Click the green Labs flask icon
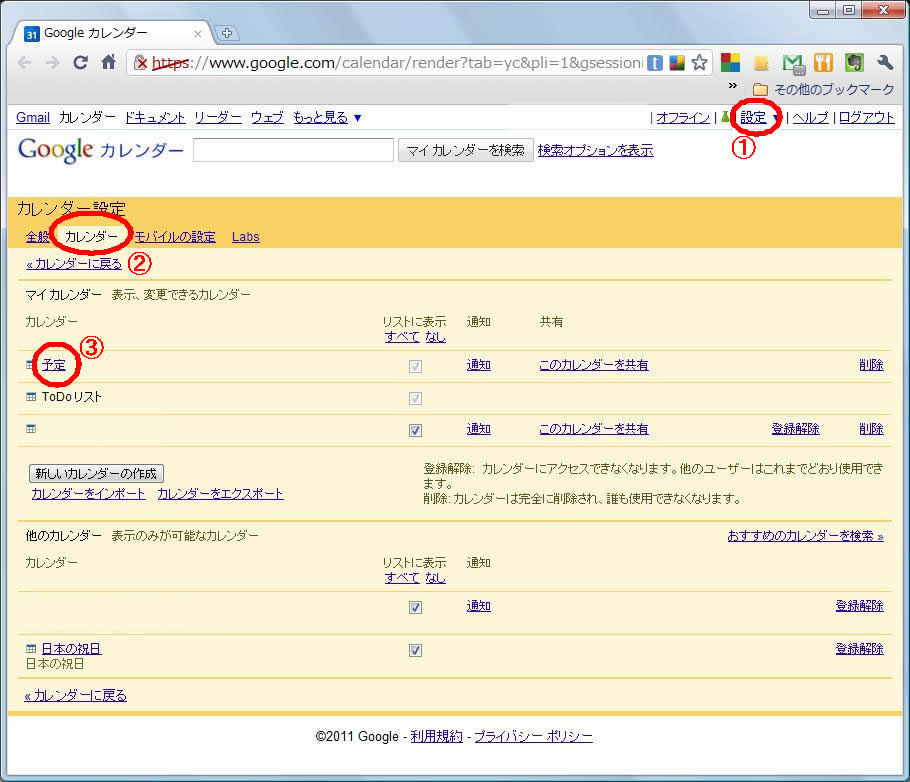The height and width of the screenshot is (782, 910). point(725,117)
